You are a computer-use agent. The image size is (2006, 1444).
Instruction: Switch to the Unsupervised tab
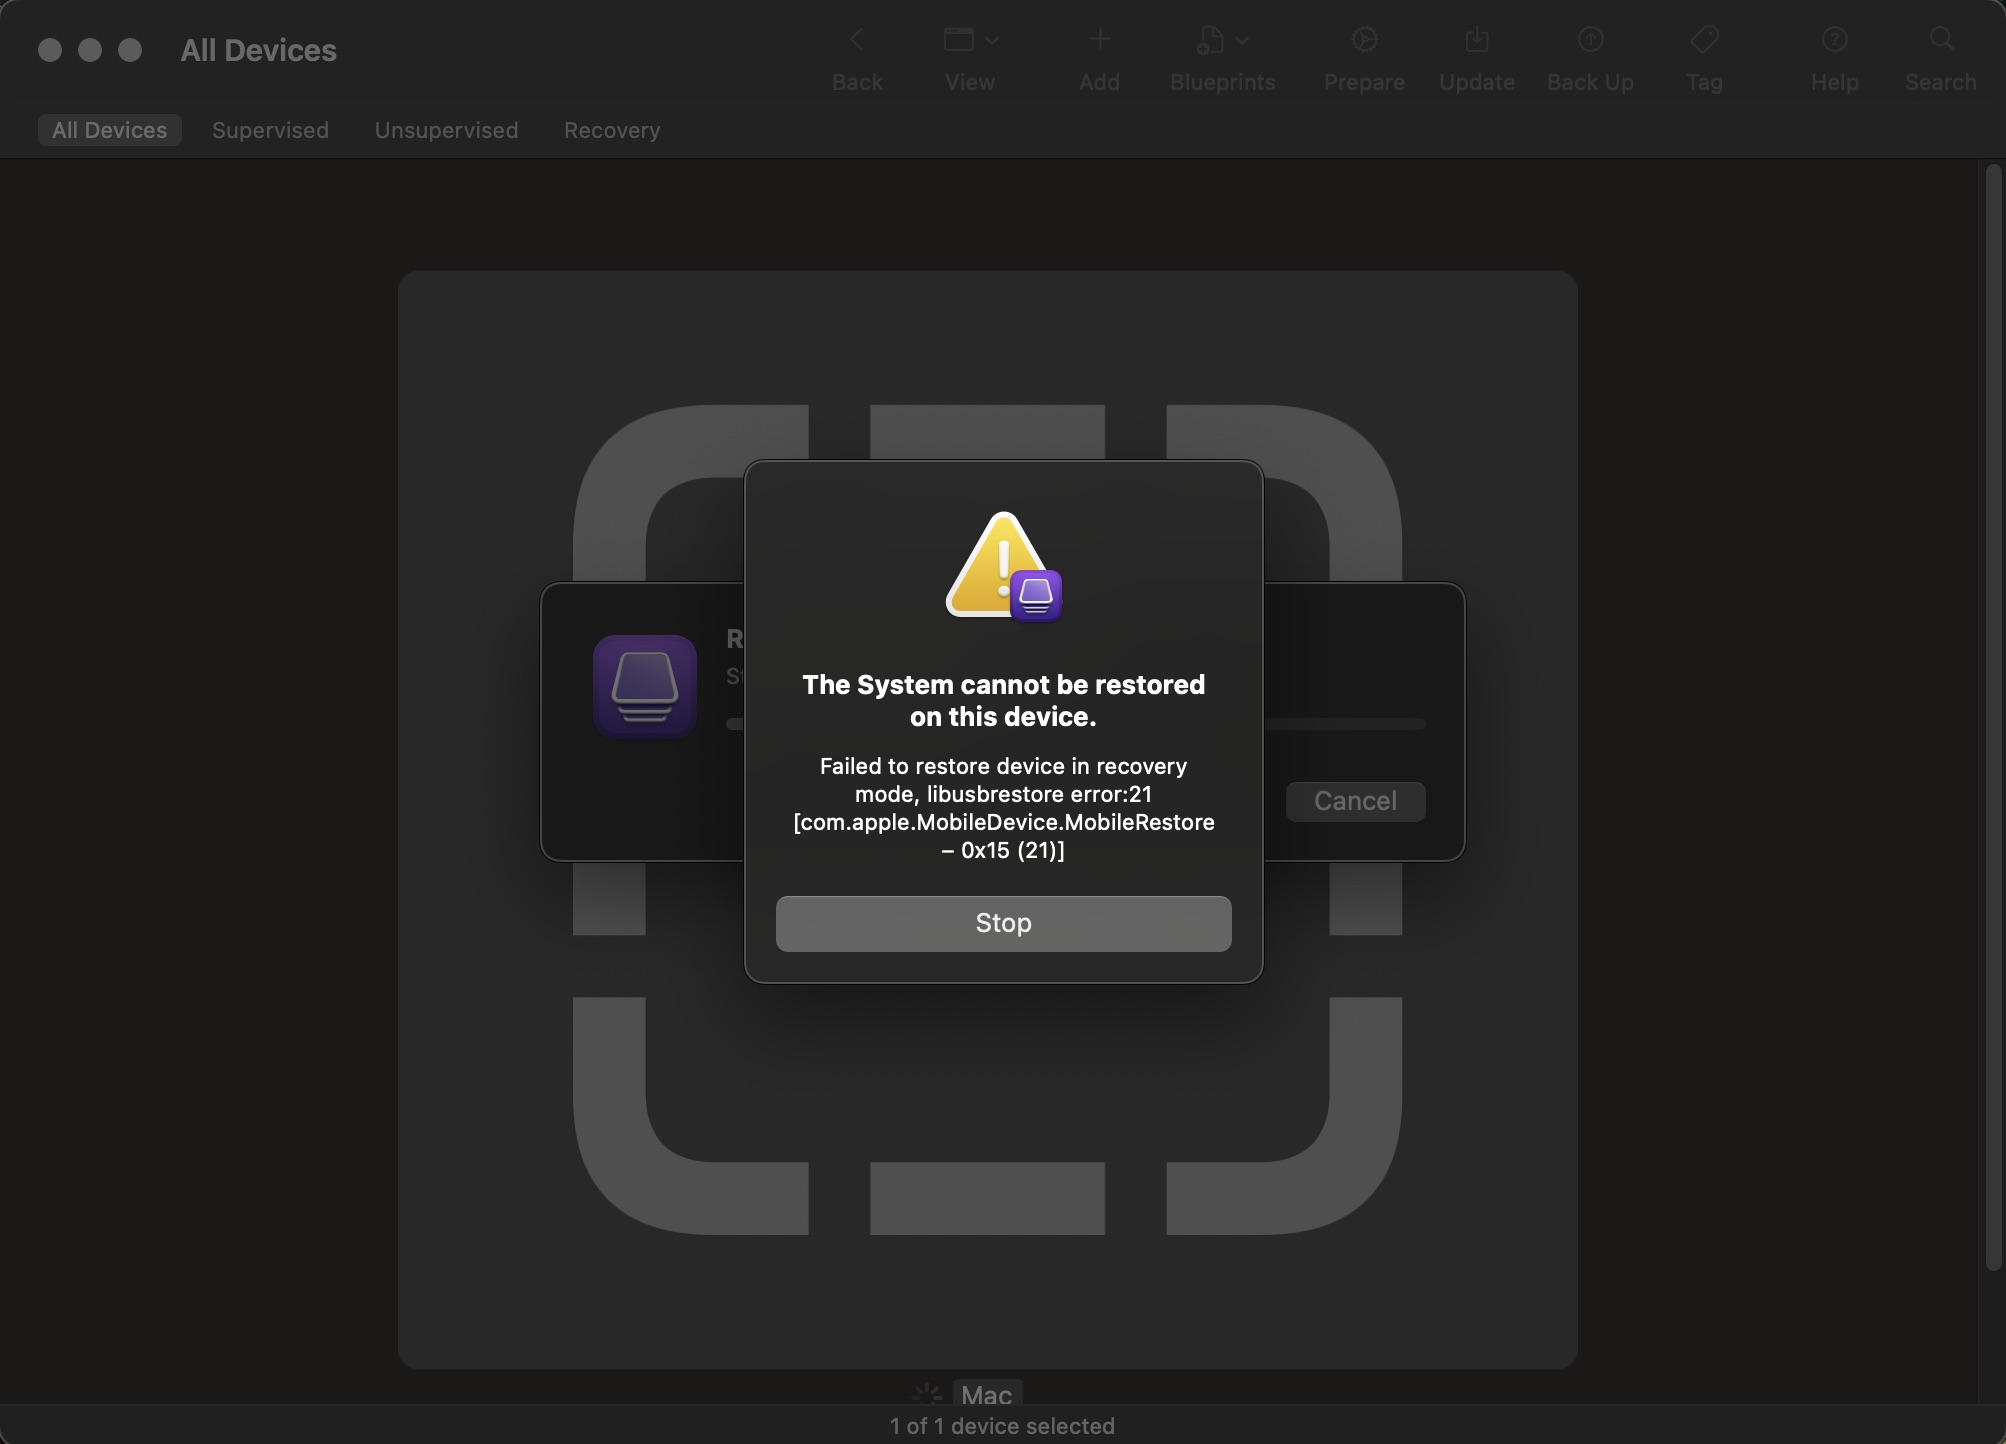(446, 130)
